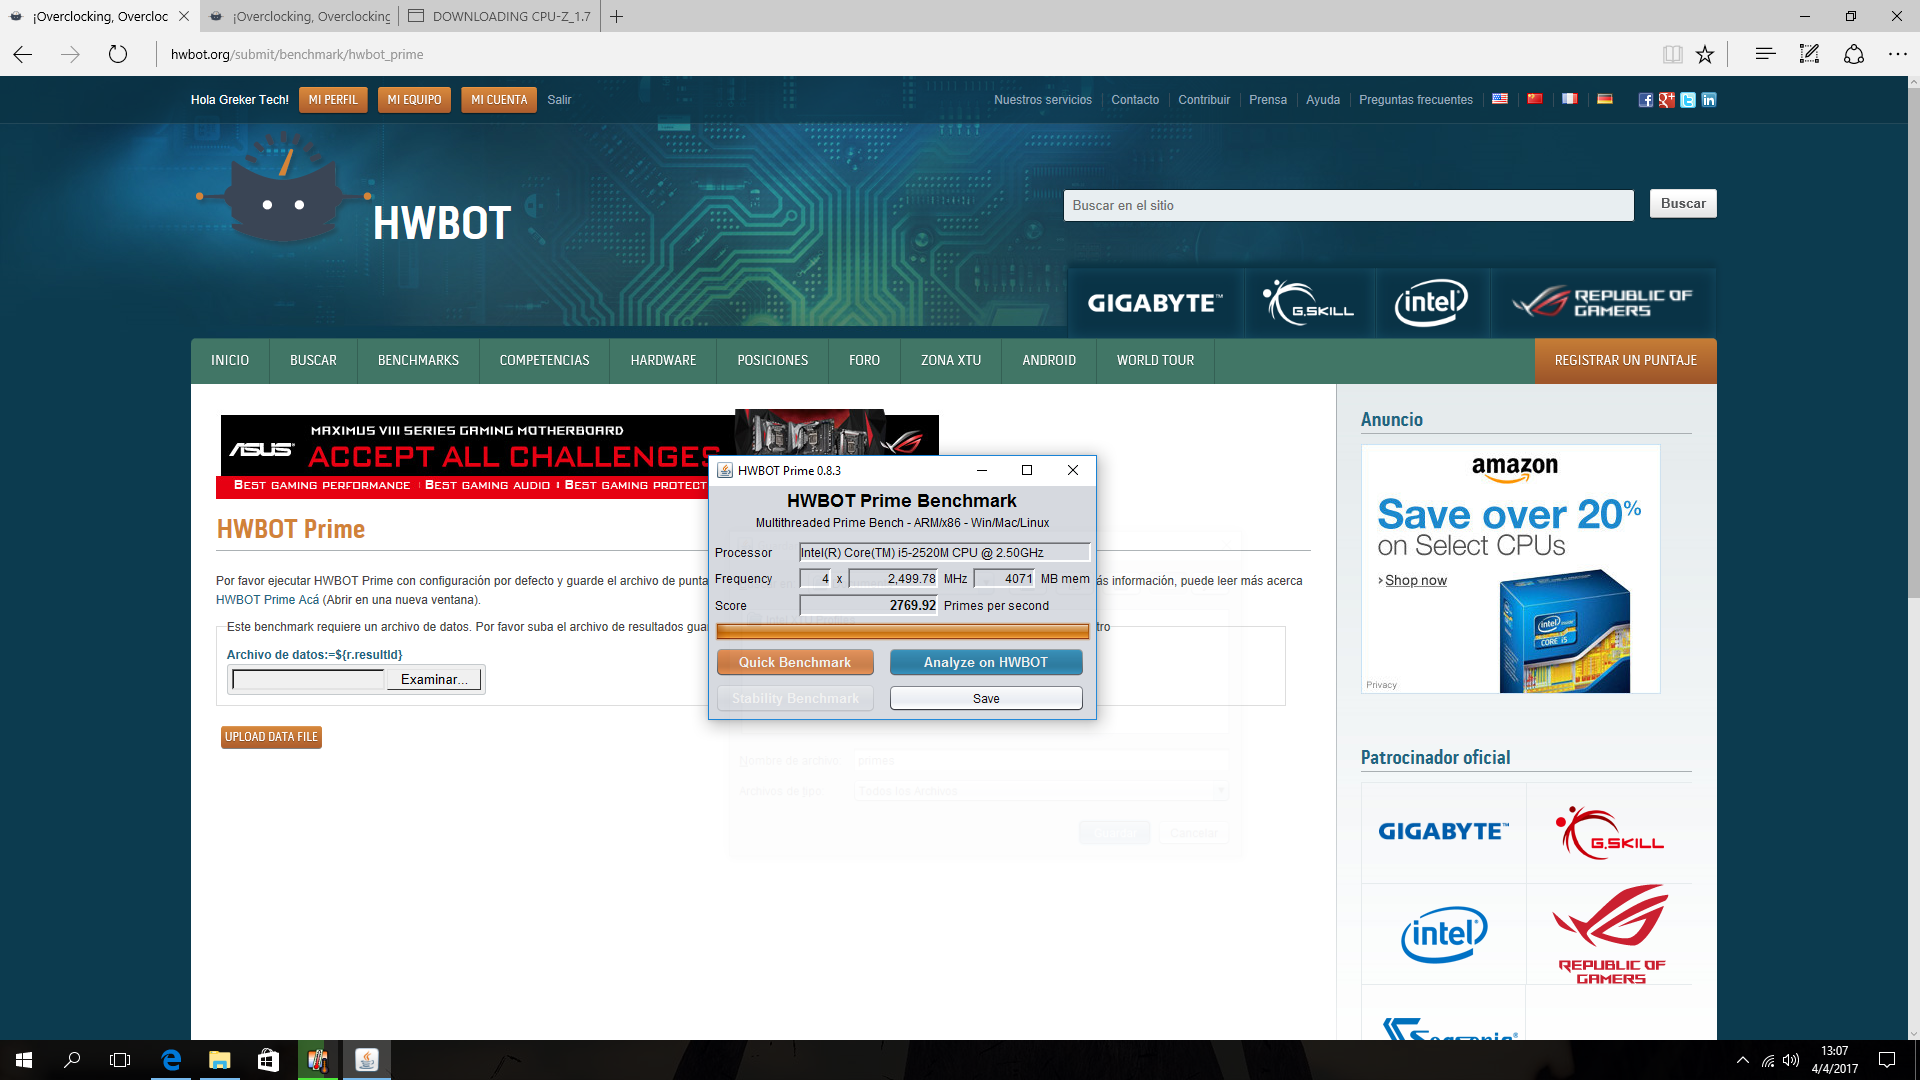
Task: Click REGISTRAR UN PUNTAJE button
Action: click(1625, 360)
